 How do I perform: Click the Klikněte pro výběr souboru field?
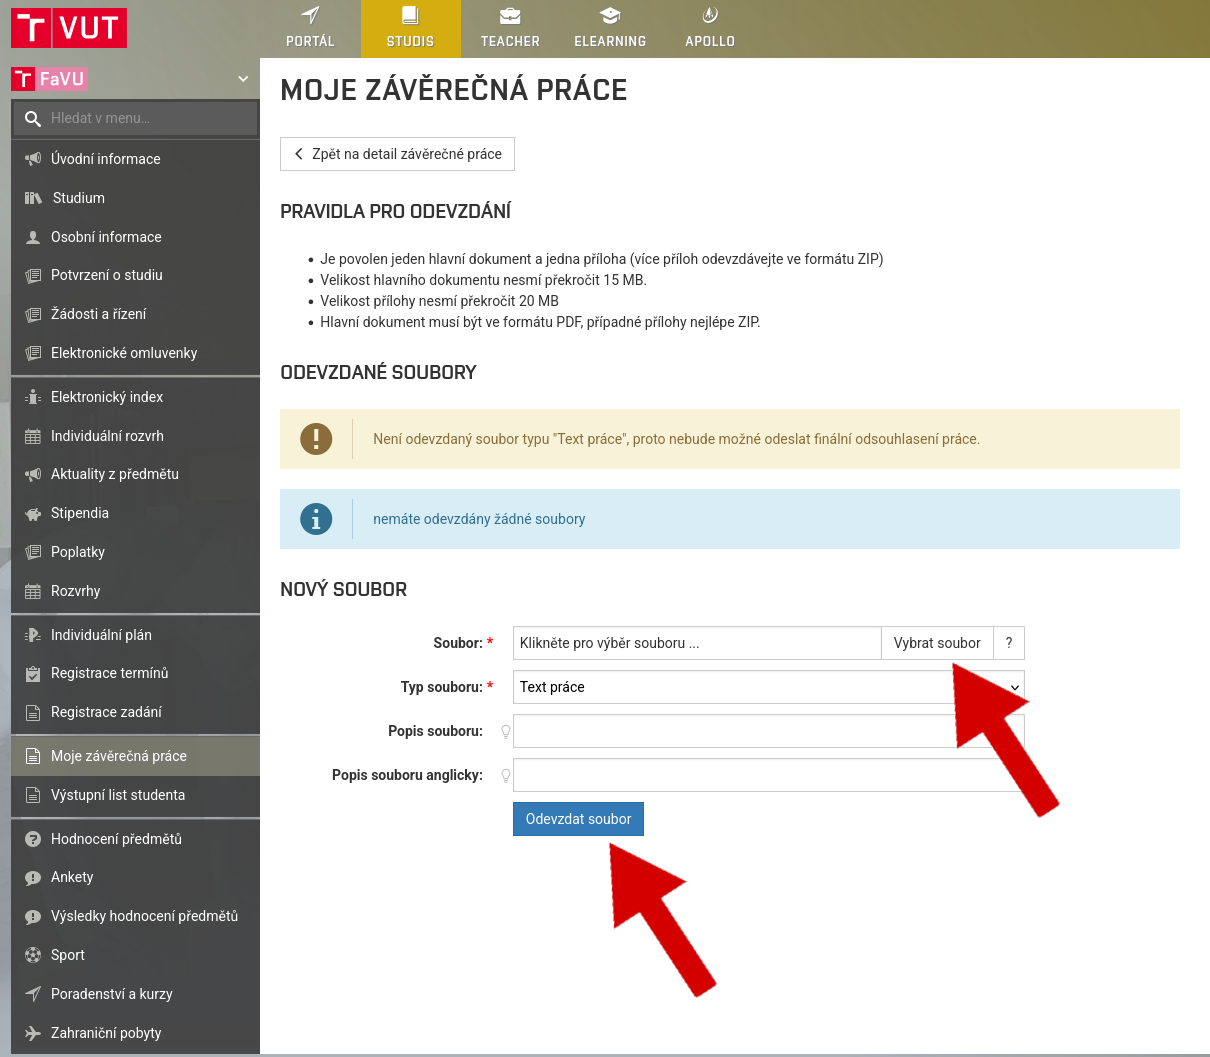click(697, 643)
